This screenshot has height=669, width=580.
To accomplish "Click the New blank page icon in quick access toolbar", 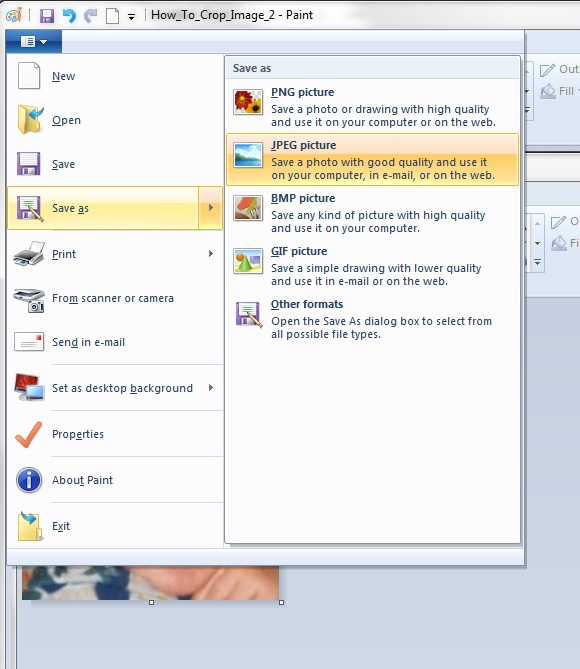I will pos(112,16).
